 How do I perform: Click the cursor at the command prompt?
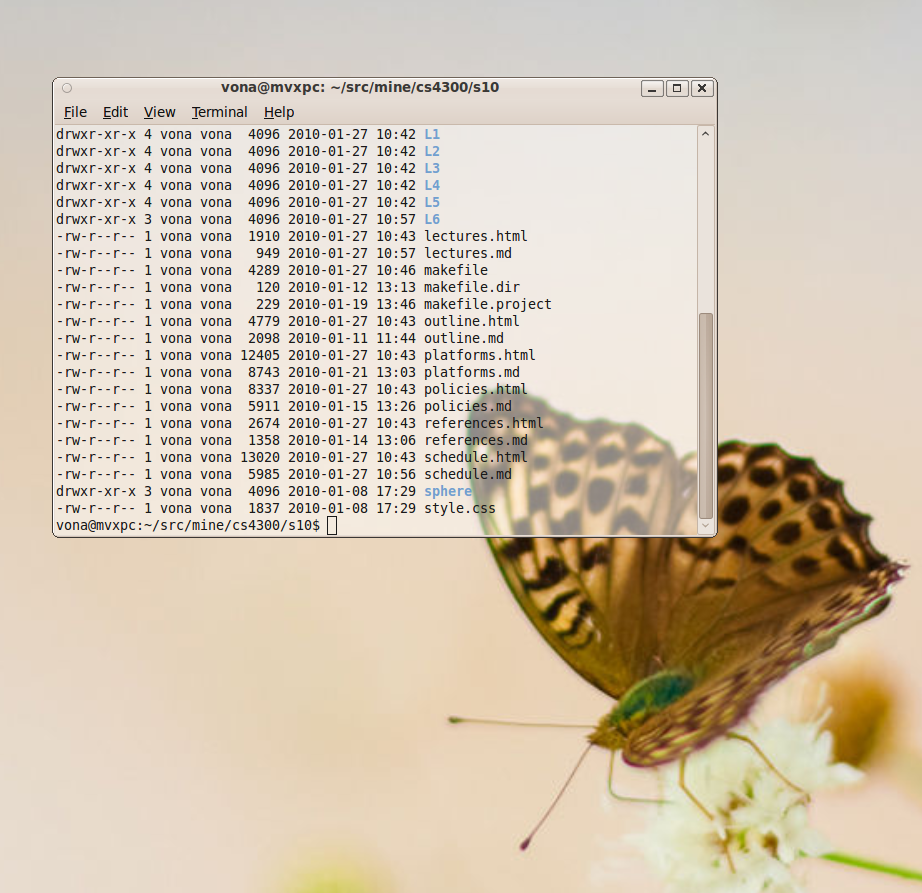click(x=332, y=525)
